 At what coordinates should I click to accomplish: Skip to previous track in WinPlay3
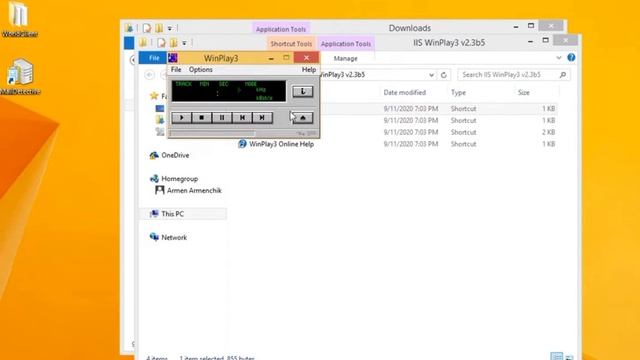click(x=242, y=118)
